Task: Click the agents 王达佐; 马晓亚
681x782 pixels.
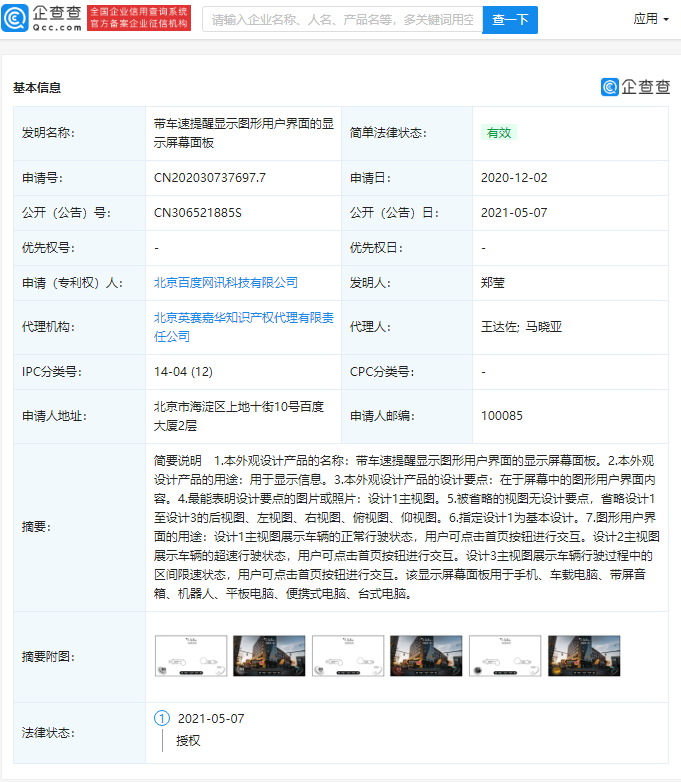Action: point(521,327)
